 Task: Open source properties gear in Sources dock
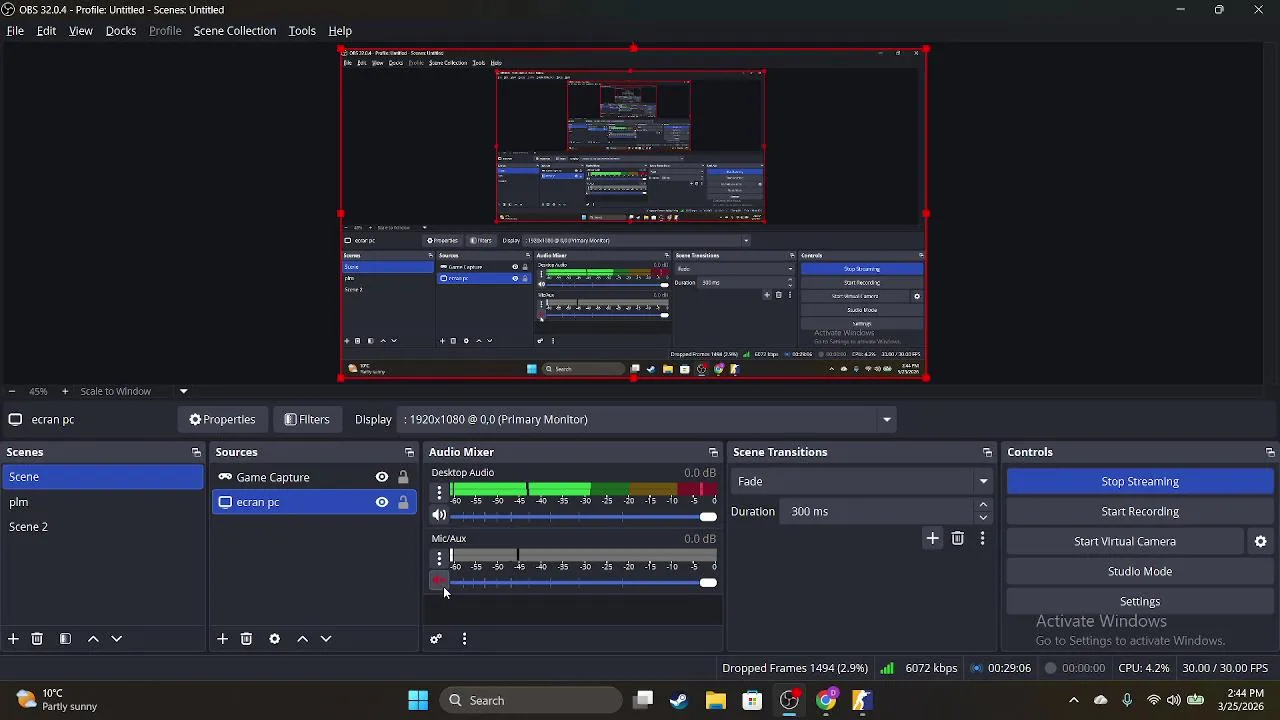point(274,639)
